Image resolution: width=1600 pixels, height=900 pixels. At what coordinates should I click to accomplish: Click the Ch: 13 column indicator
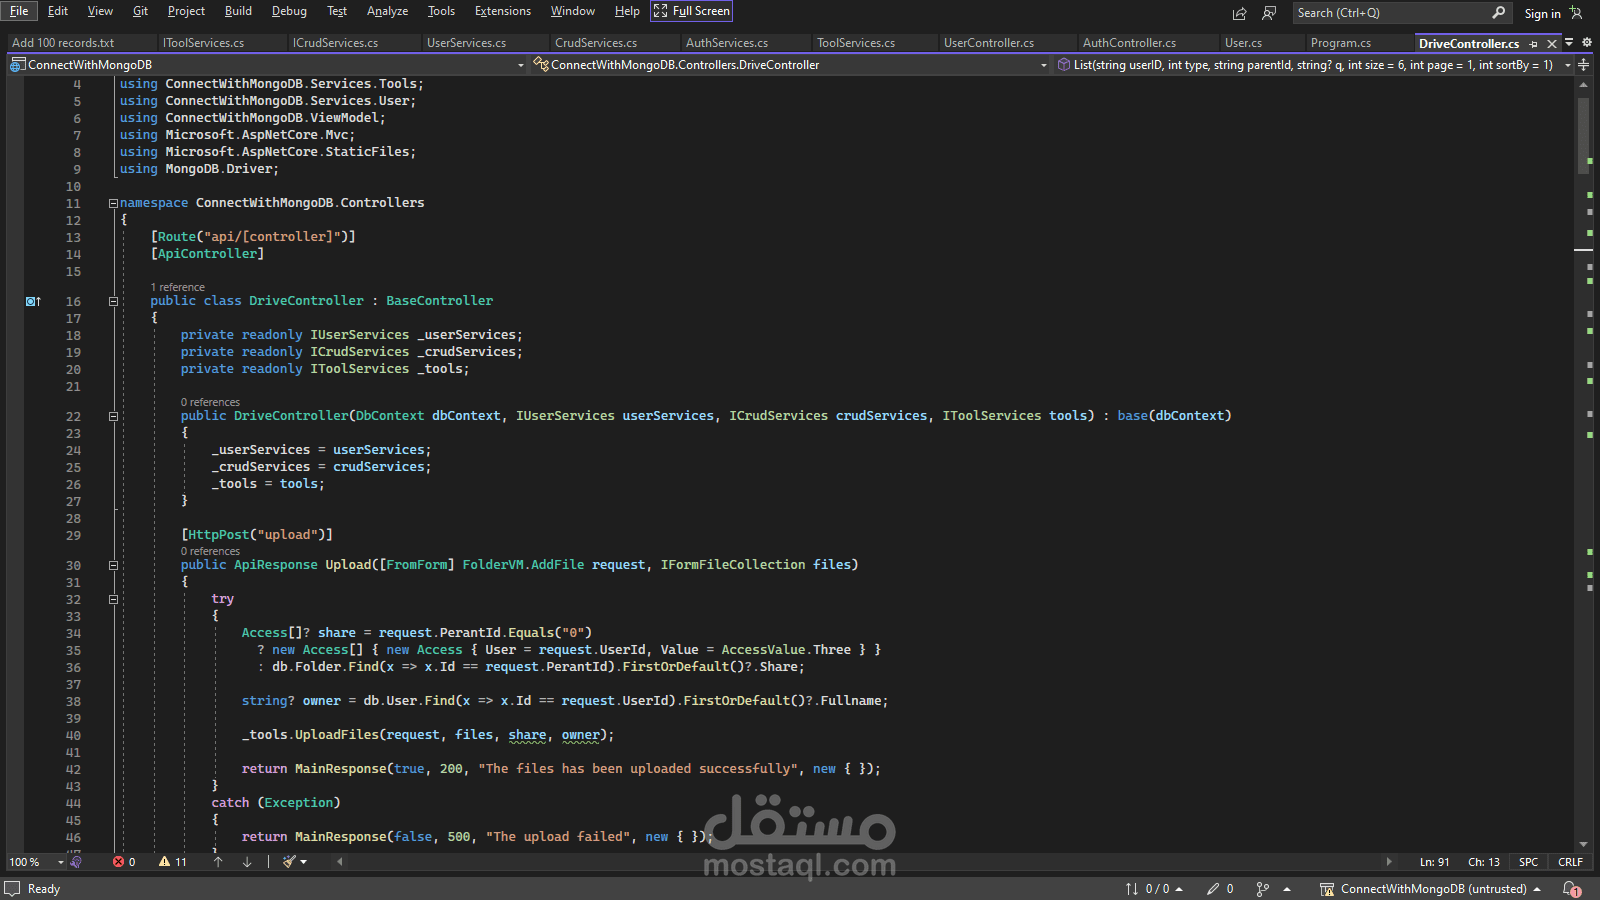tap(1483, 862)
